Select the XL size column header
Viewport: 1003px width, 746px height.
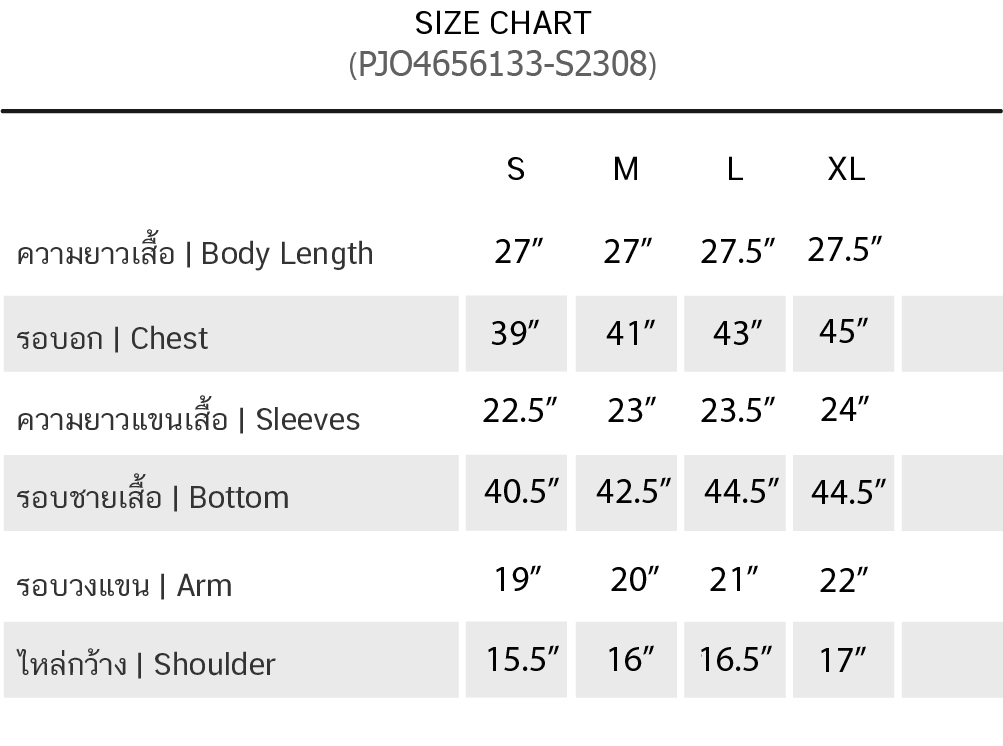coord(846,169)
